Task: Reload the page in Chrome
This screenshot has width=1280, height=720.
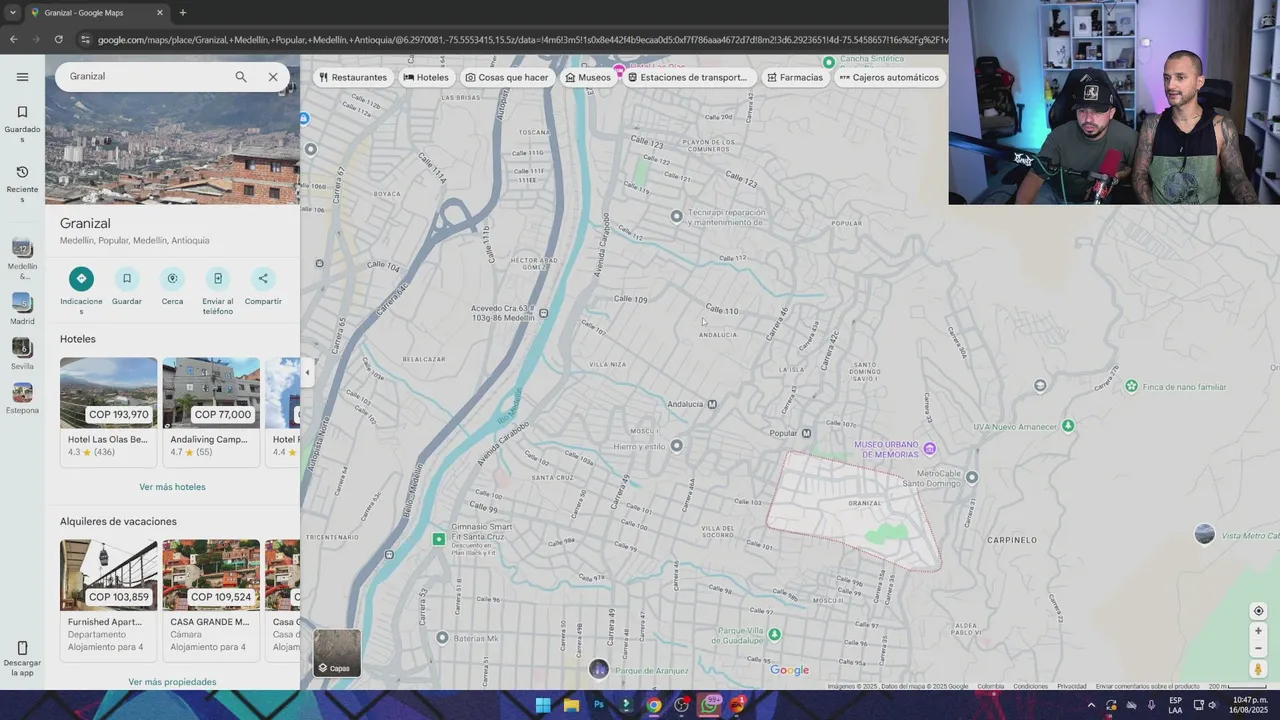Action: [x=59, y=39]
